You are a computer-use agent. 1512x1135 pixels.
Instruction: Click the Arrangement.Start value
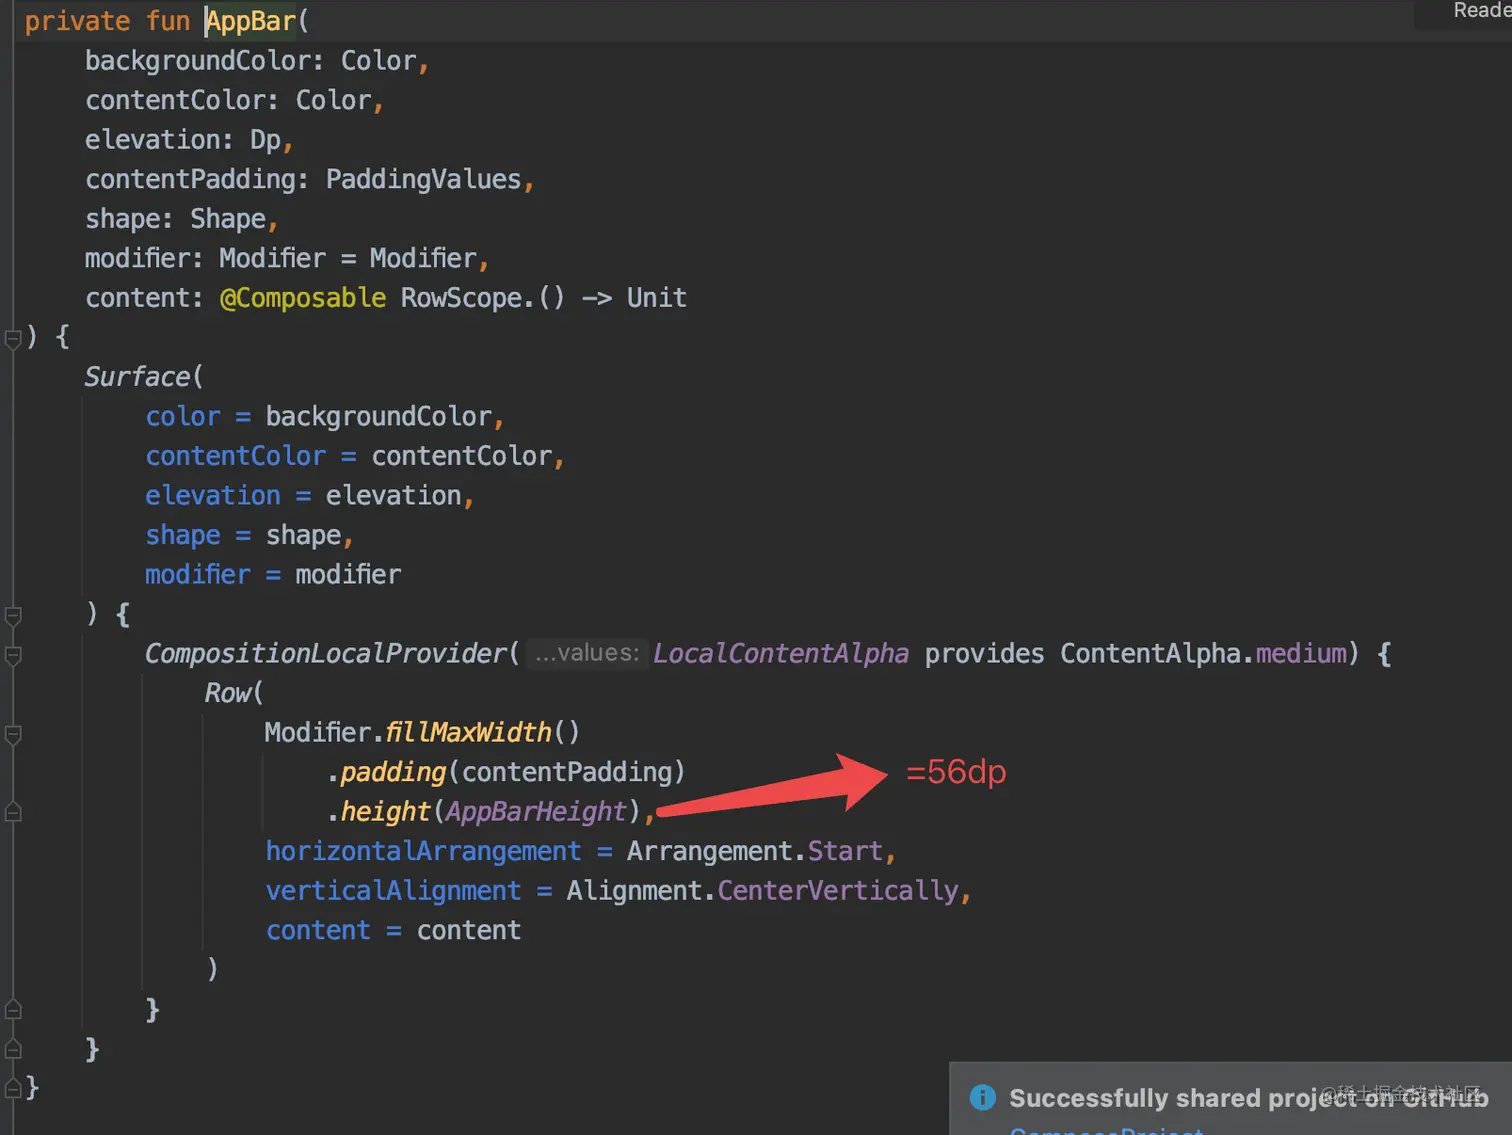click(x=755, y=851)
